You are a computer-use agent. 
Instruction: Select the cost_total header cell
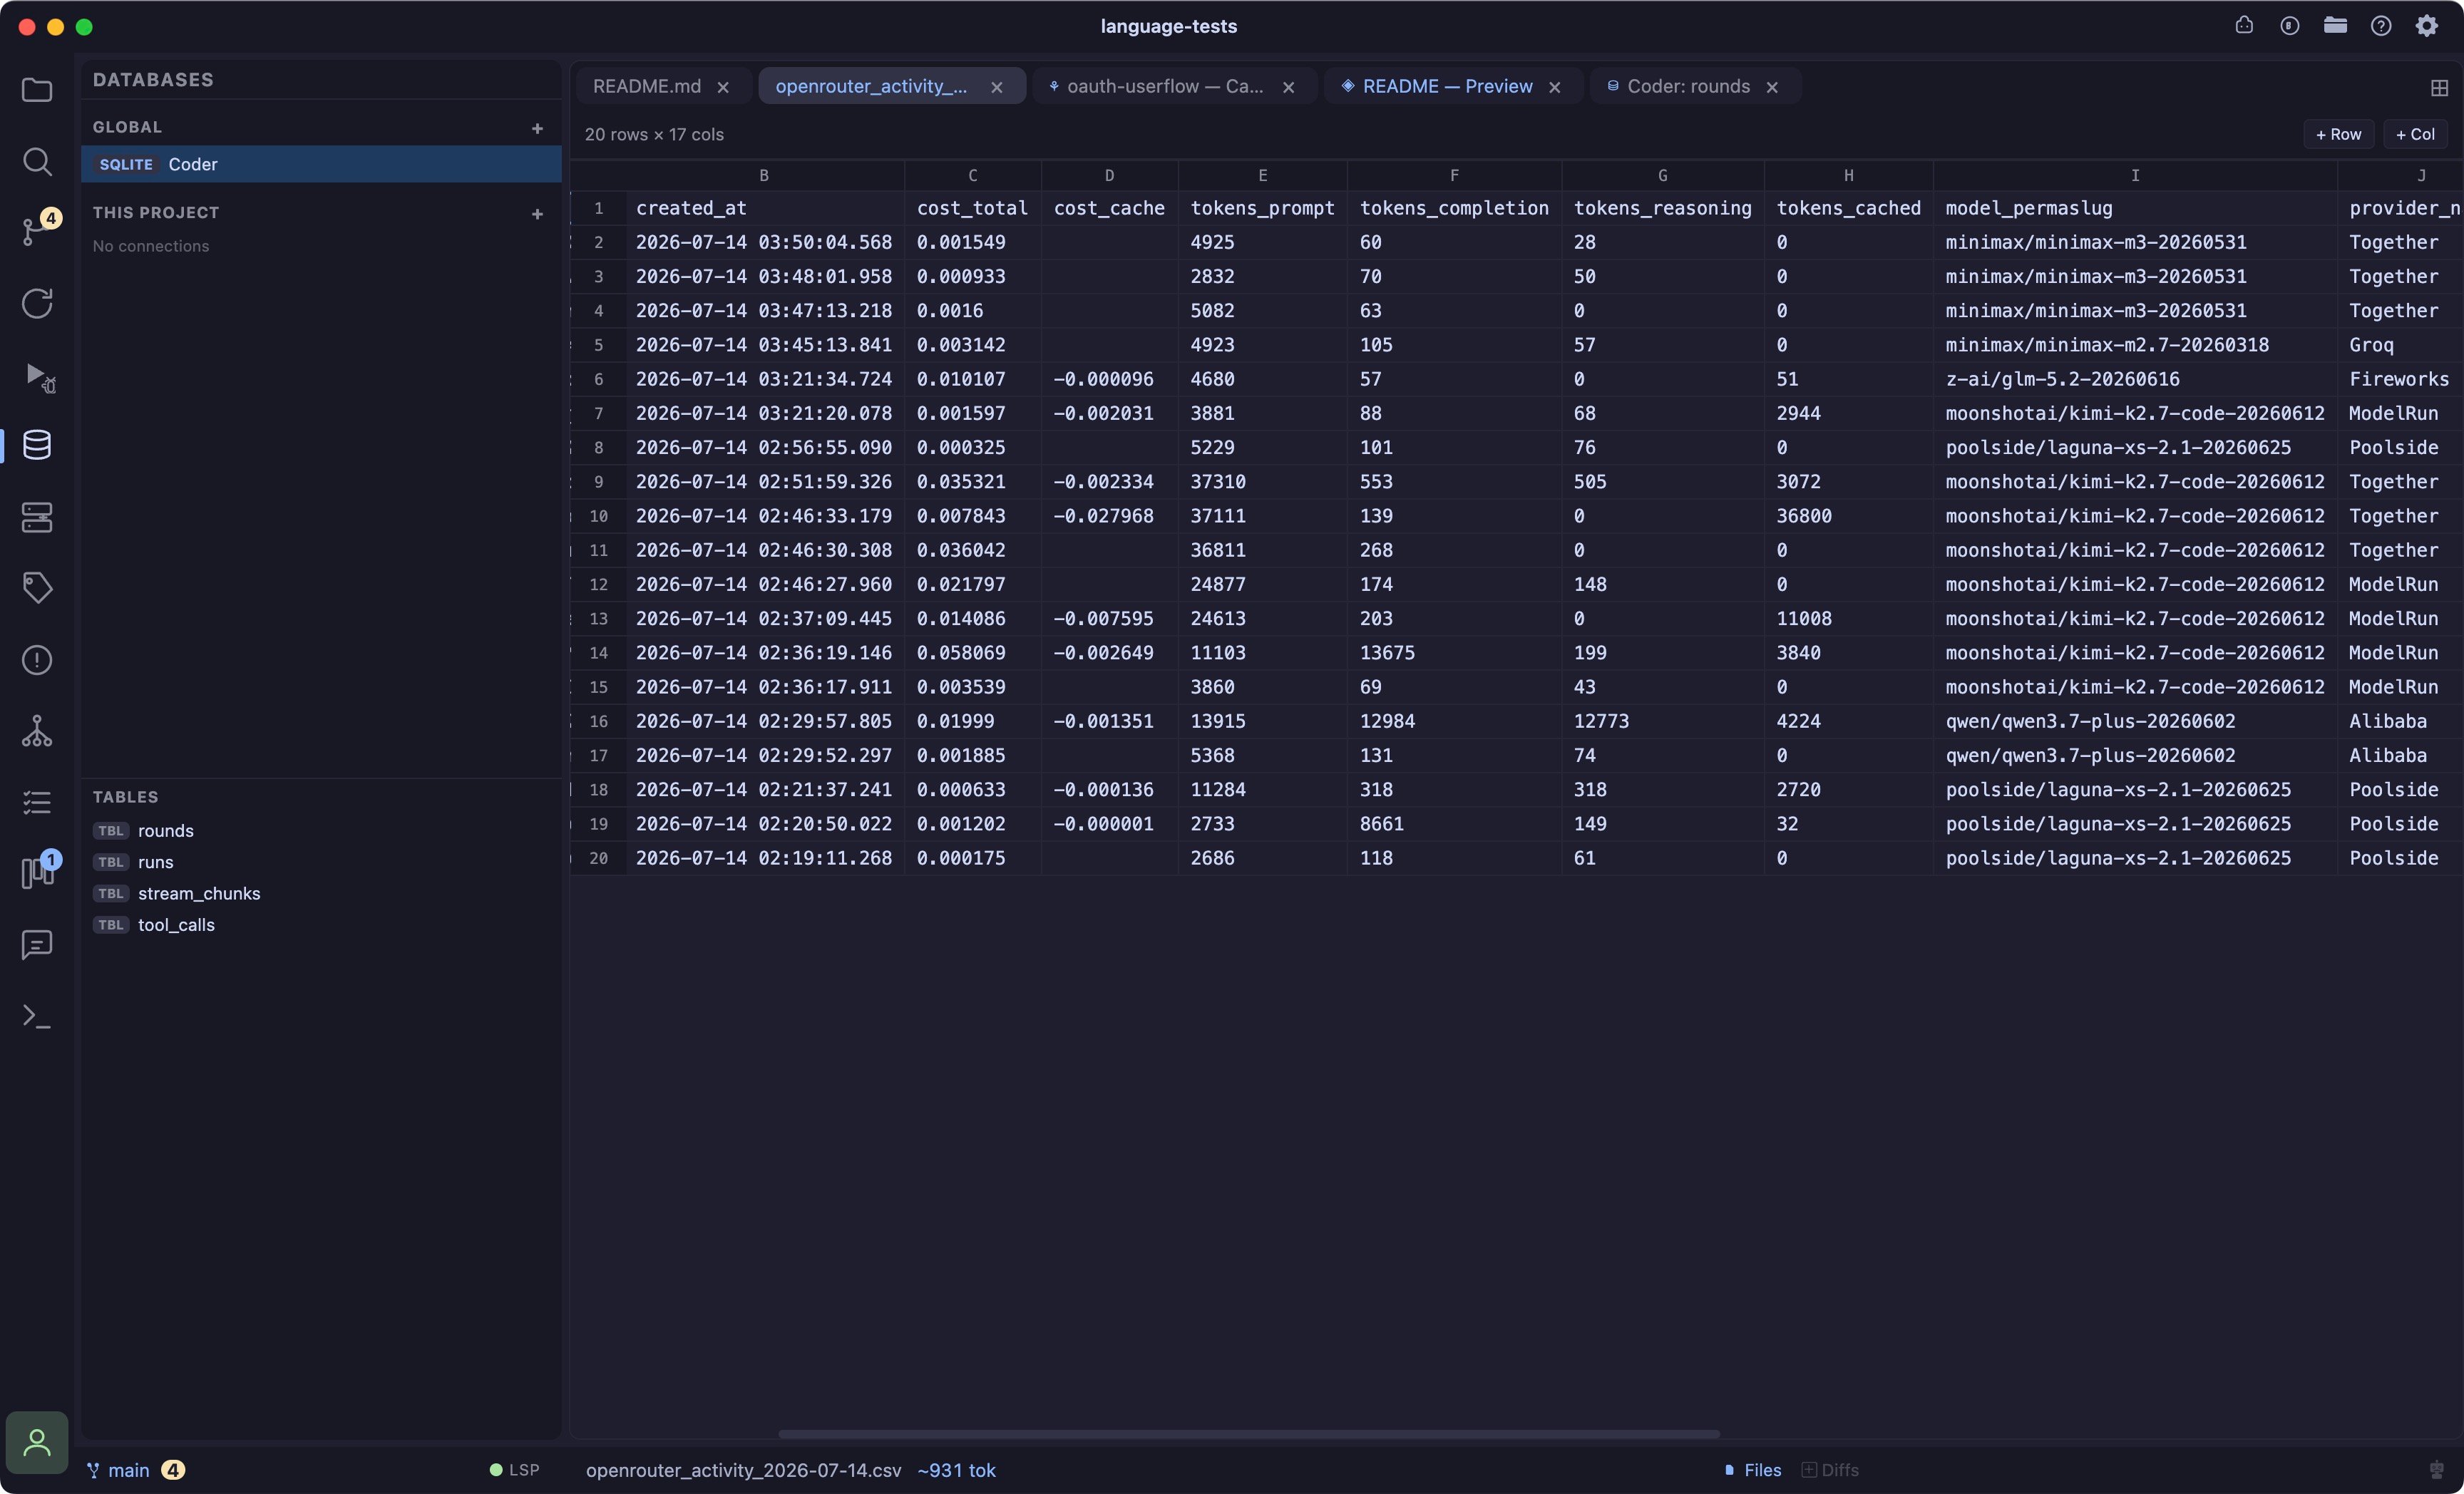[x=972, y=208]
